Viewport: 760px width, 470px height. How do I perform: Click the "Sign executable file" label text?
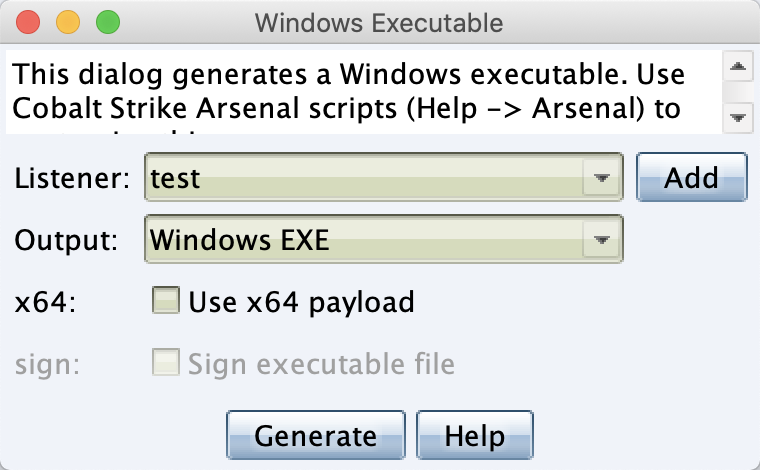pyautogui.click(x=321, y=364)
